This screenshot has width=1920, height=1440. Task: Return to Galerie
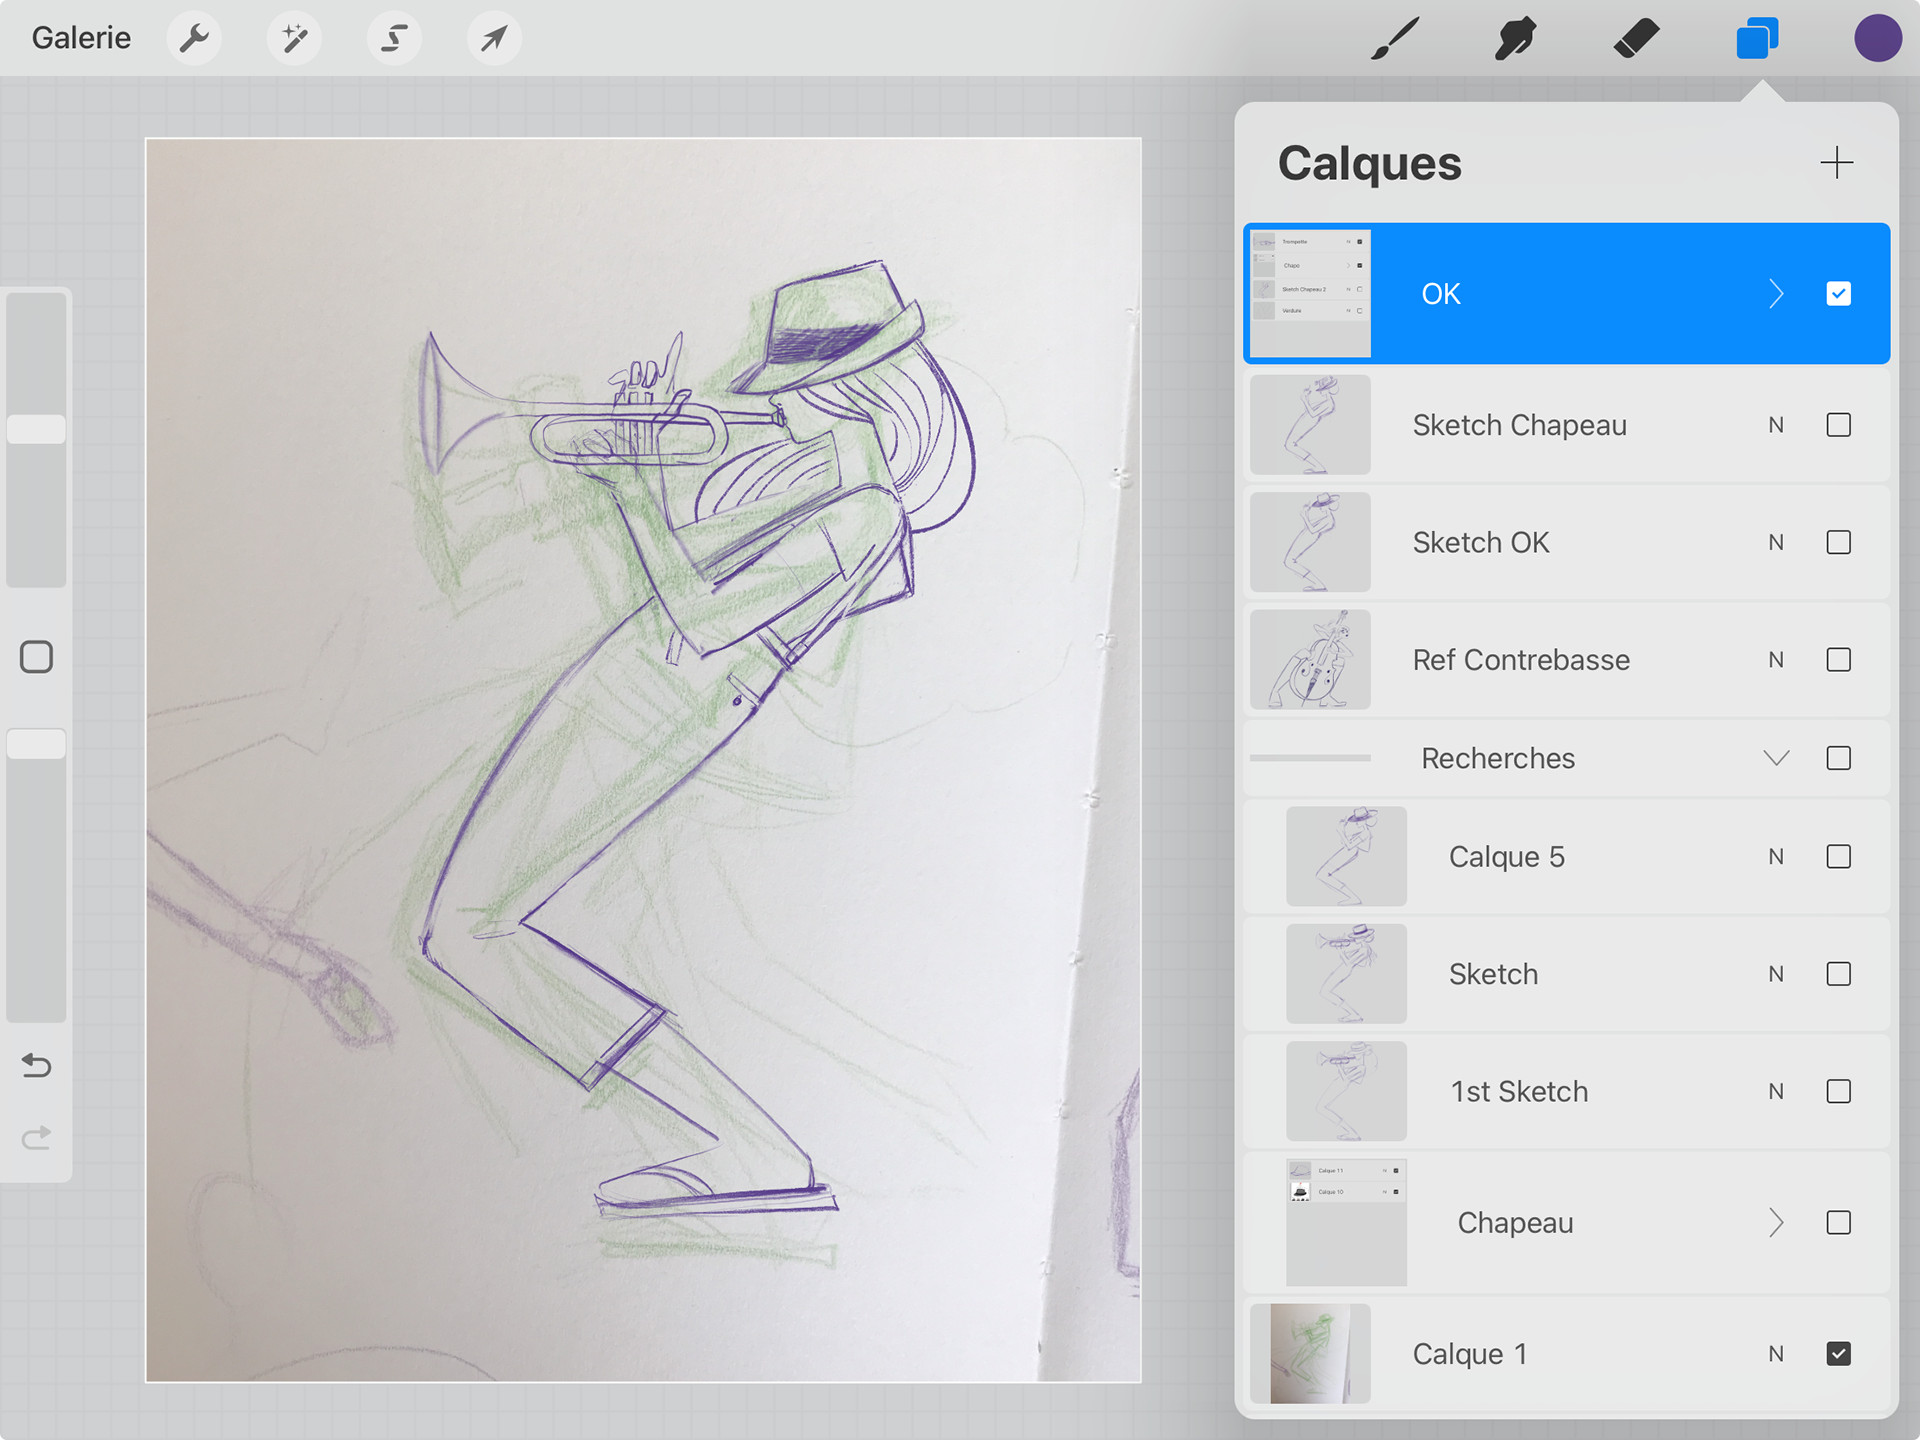point(81,38)
